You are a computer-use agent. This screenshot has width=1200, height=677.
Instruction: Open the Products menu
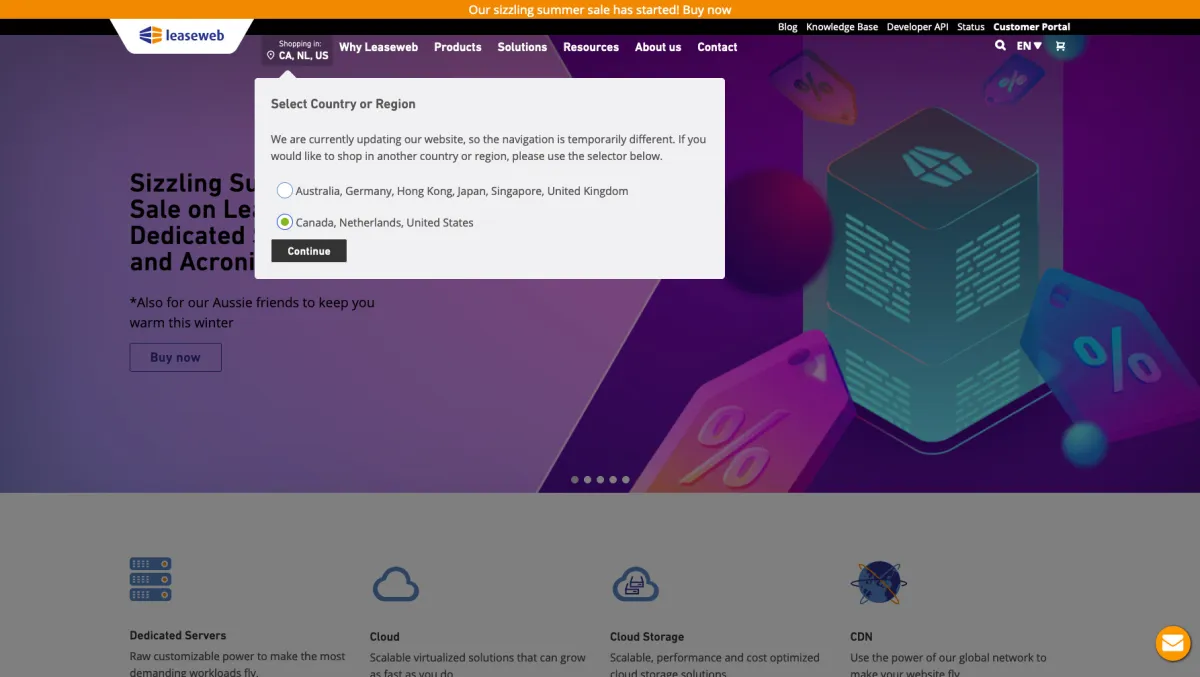pos(458,47)
